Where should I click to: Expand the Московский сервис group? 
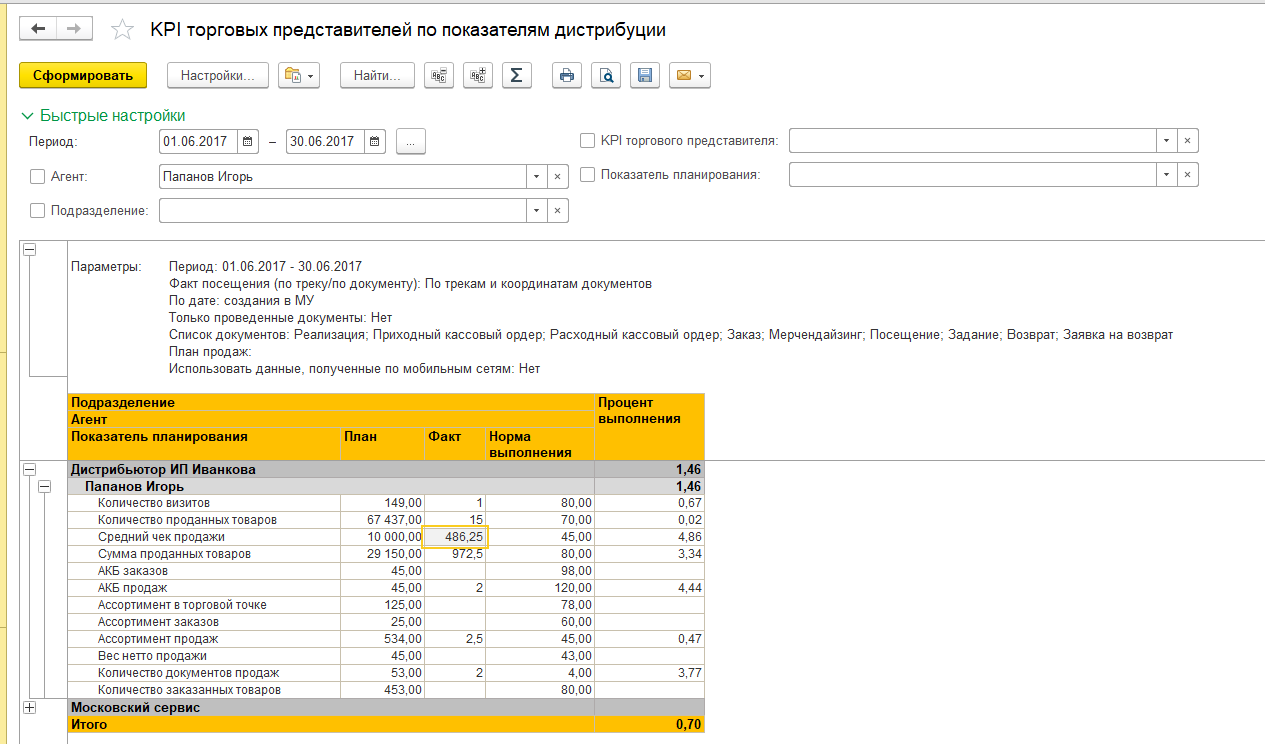click(x=29, y=707)
